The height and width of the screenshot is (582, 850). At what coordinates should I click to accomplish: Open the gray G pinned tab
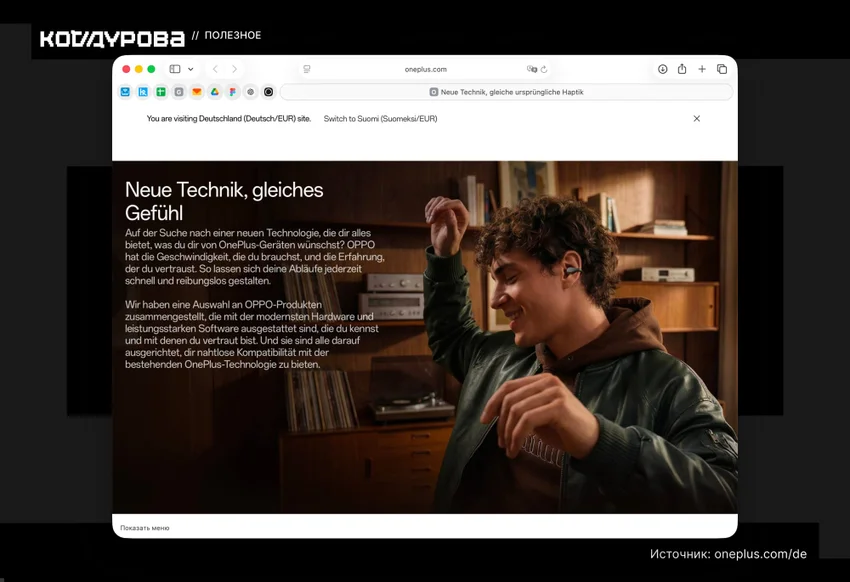(179, 92)
